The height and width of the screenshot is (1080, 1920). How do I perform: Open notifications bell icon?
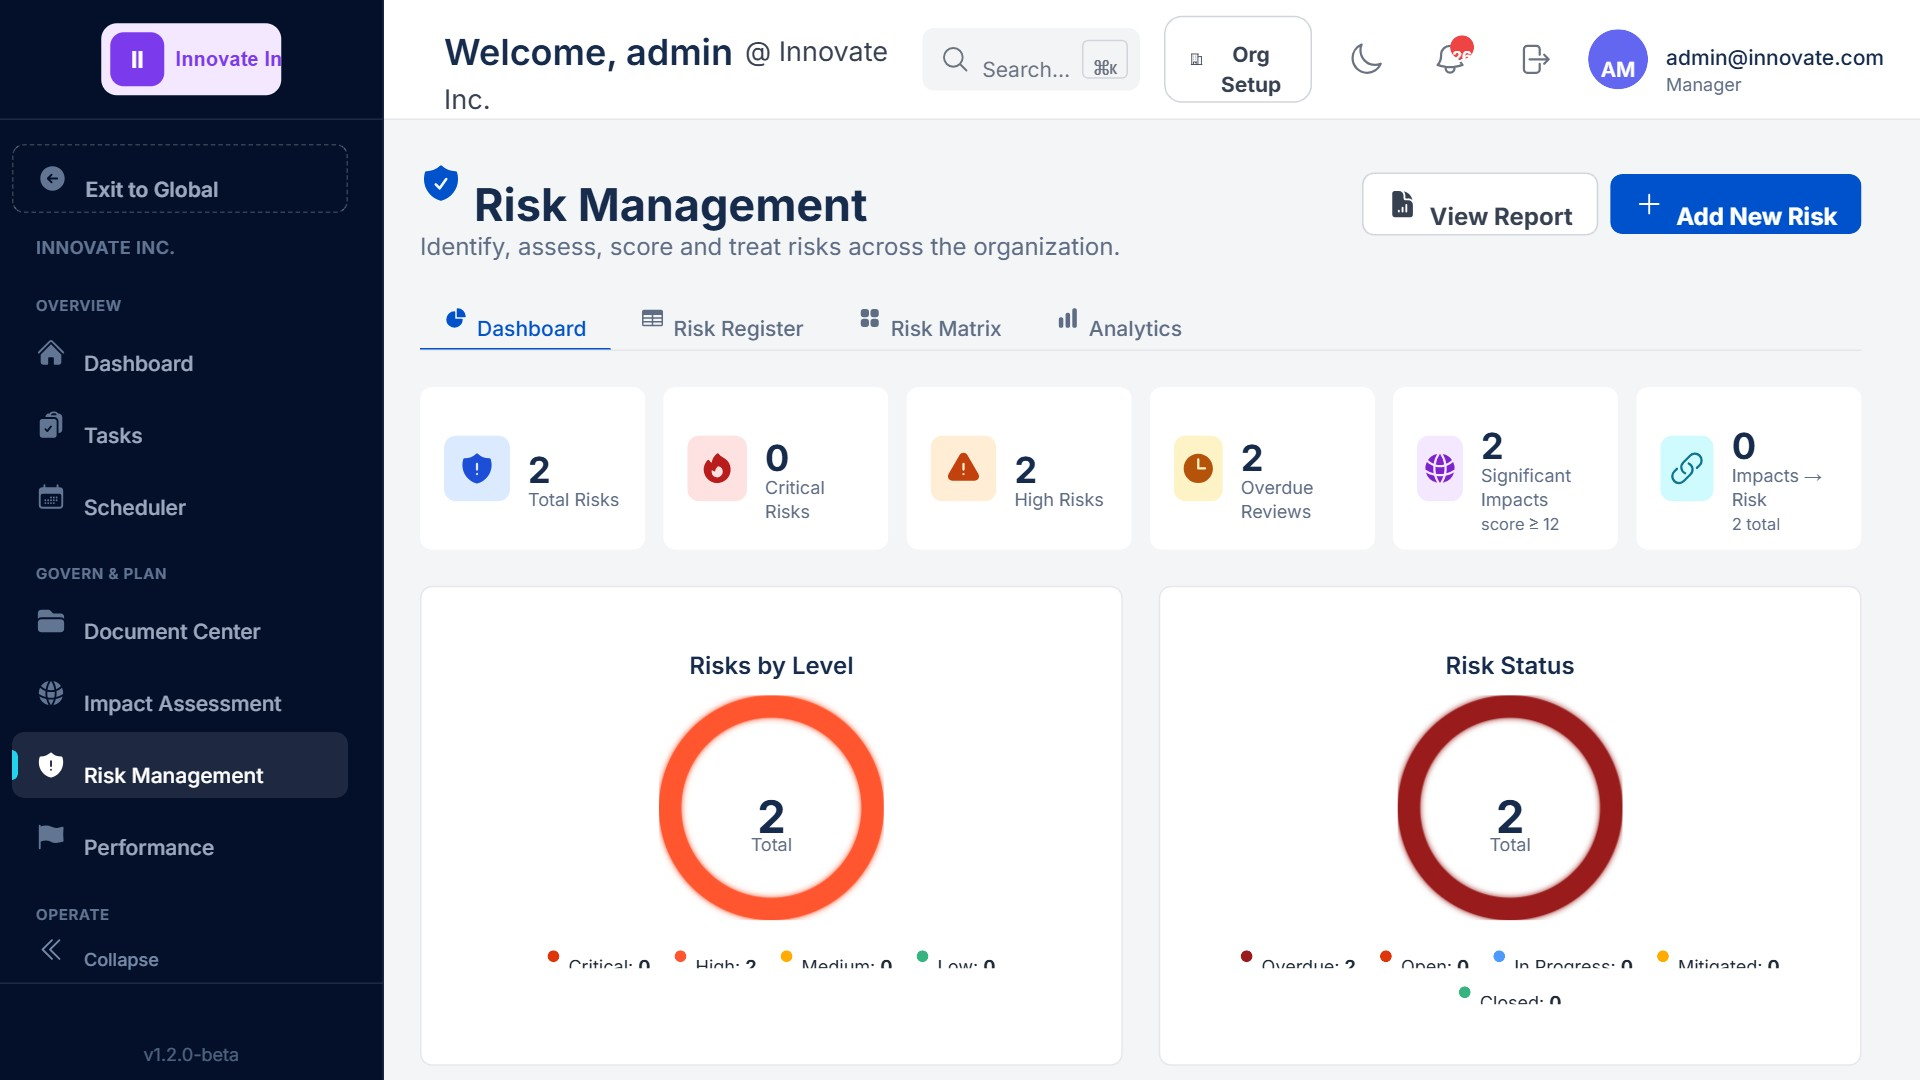pos(1450,59)
